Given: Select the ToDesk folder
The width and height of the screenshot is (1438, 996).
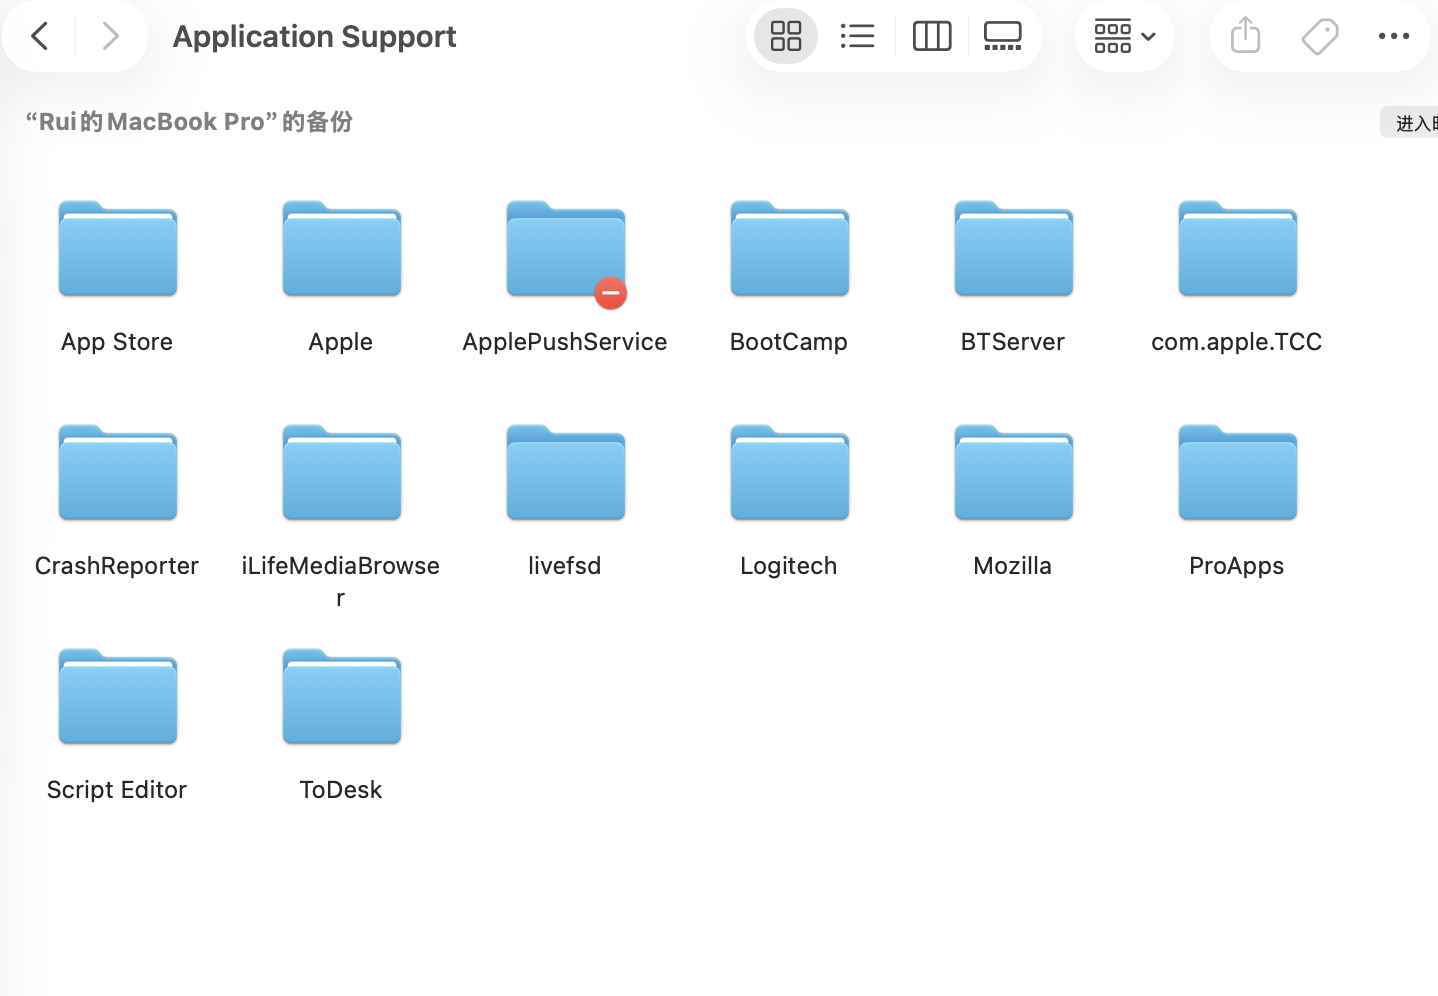Looking at the screenshot, I should pyautogui.click(x=341, y=698).
